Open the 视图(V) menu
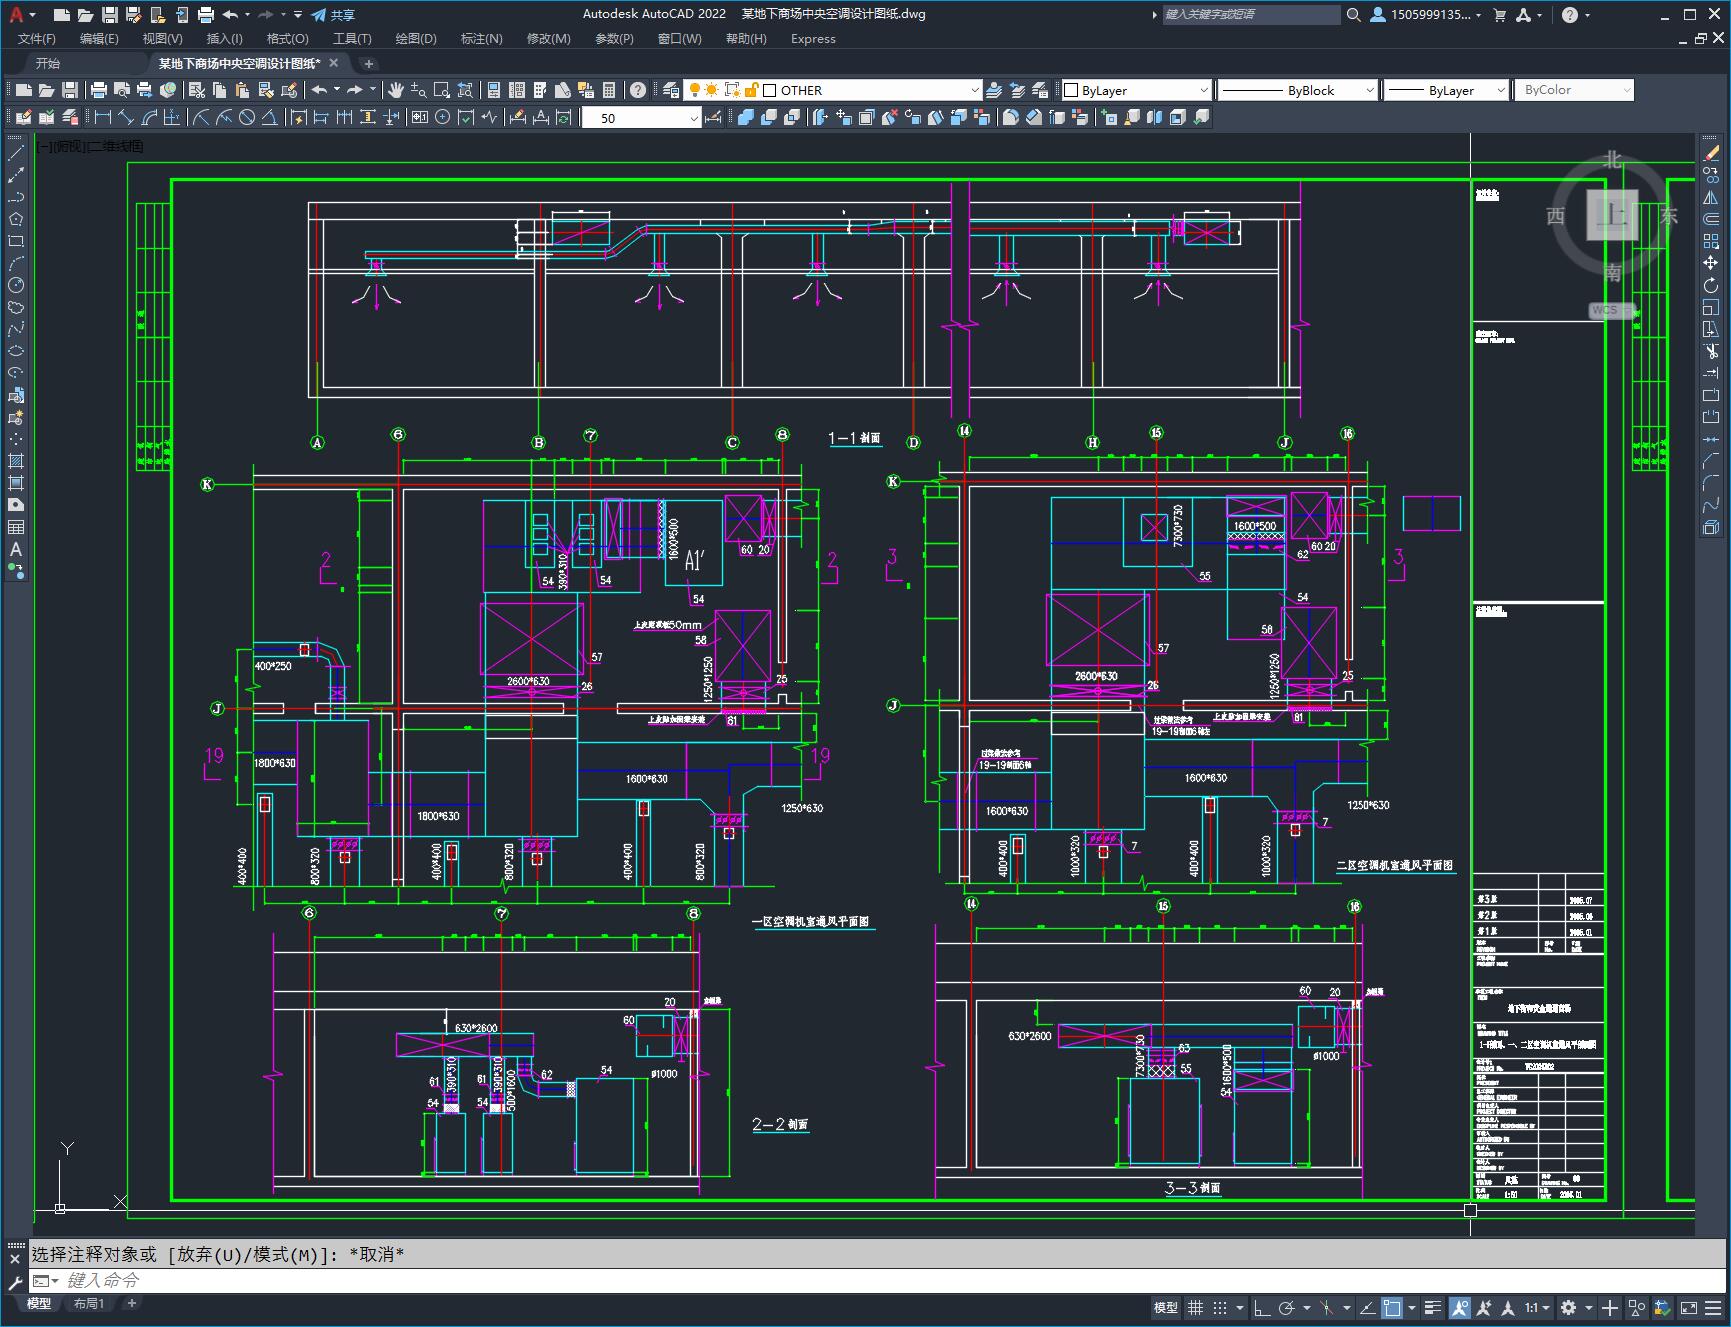Image resolution: width=1731 pixels, height=1327 pixels. 162,38
